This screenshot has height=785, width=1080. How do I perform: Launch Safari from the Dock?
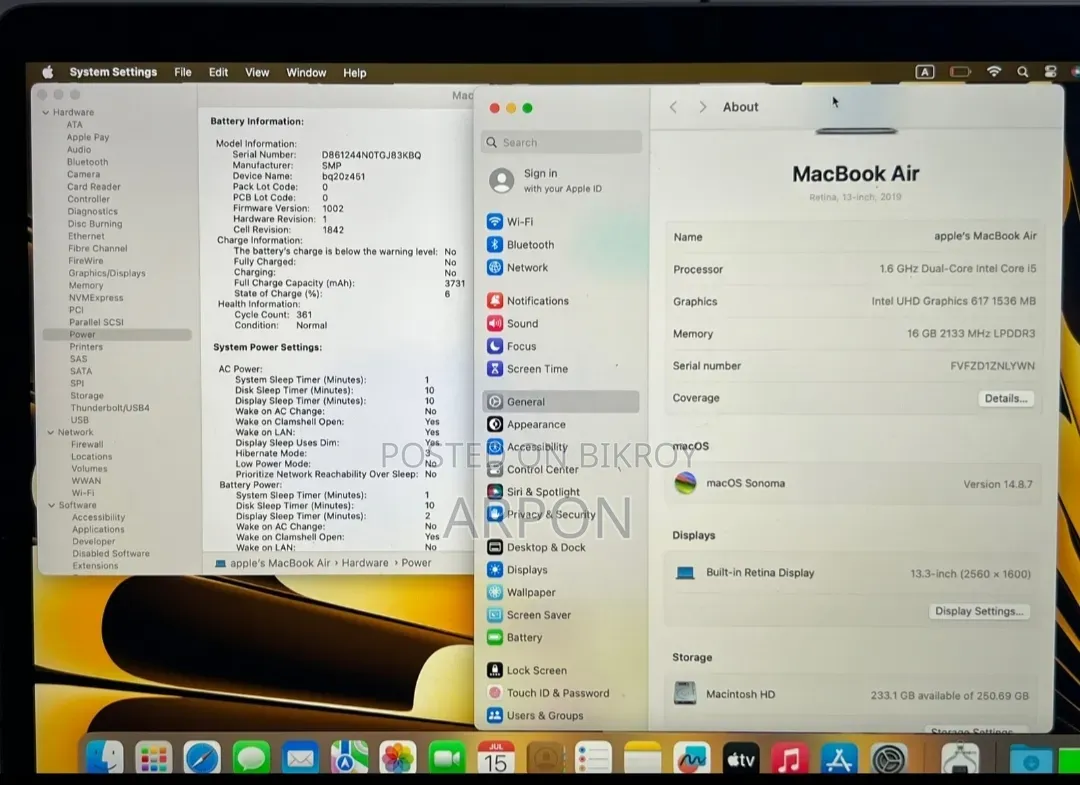point(202,759)
